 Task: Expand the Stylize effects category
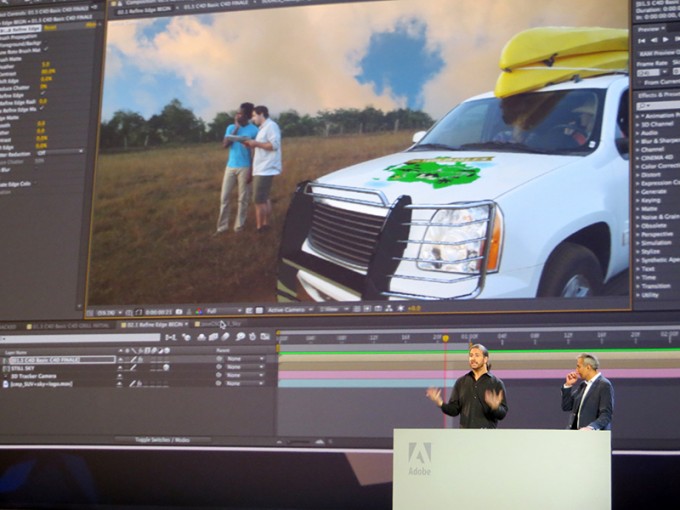click(x=638, y=252)
